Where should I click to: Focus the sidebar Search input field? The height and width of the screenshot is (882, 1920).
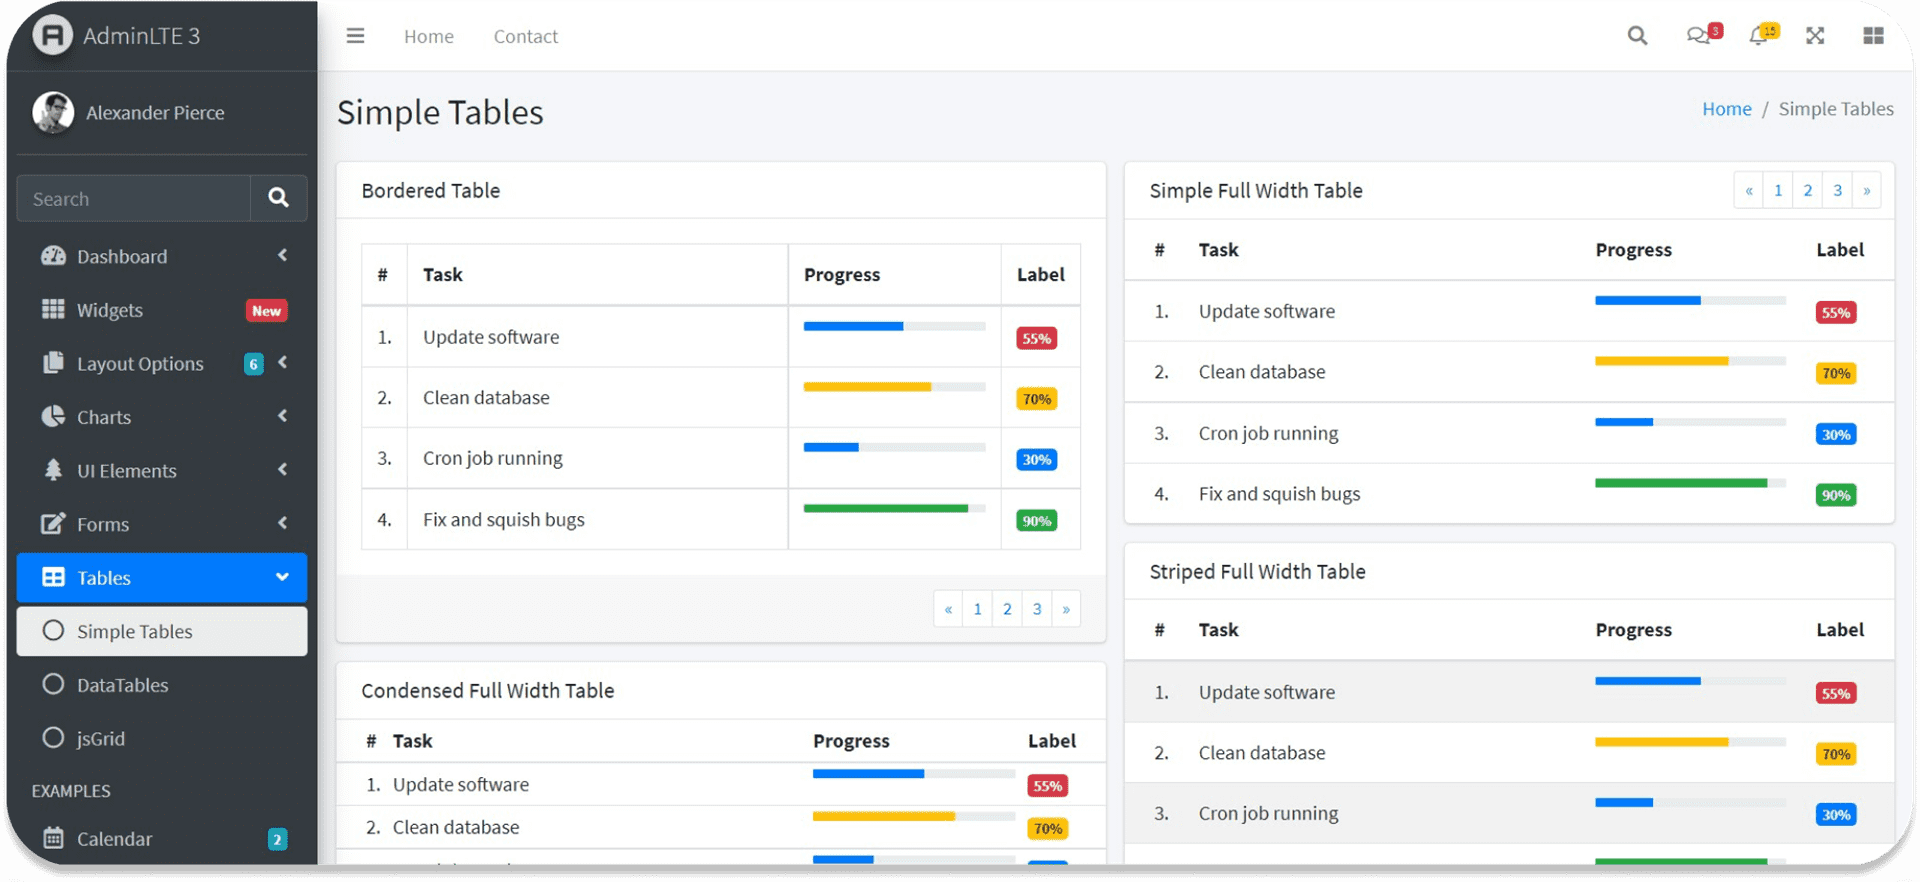(133, 199)
